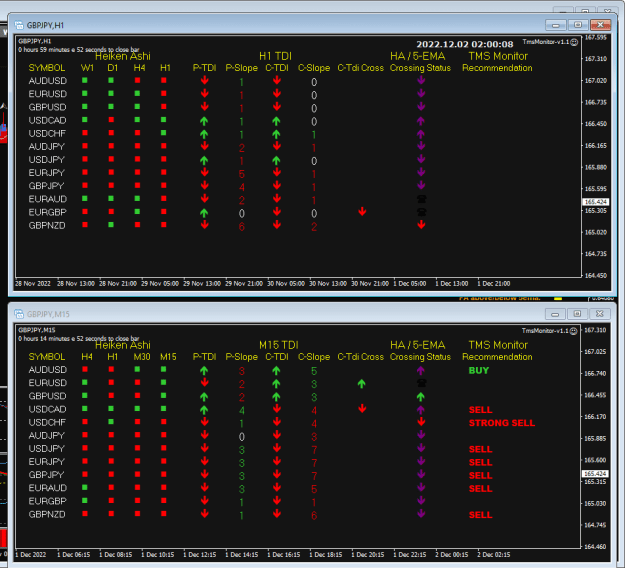The image size is (625, 568).
Task: Click green C-TDI arrow for USDJPY, H1 window
Action: pyautogui.click(x=276, y=160)
